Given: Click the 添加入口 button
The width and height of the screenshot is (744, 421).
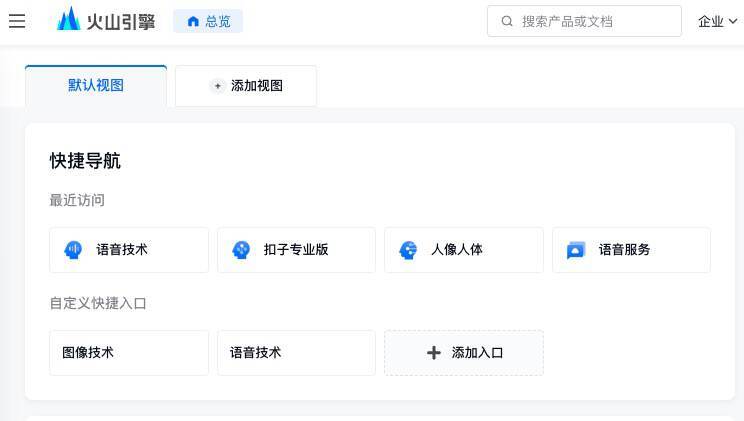Looking at the screenshot, I should tap(464, 353).
